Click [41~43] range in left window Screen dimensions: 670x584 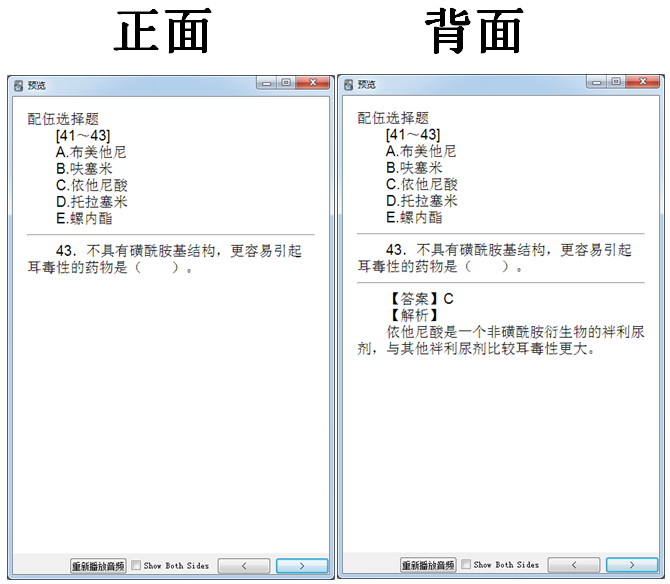tap(83, 136)
